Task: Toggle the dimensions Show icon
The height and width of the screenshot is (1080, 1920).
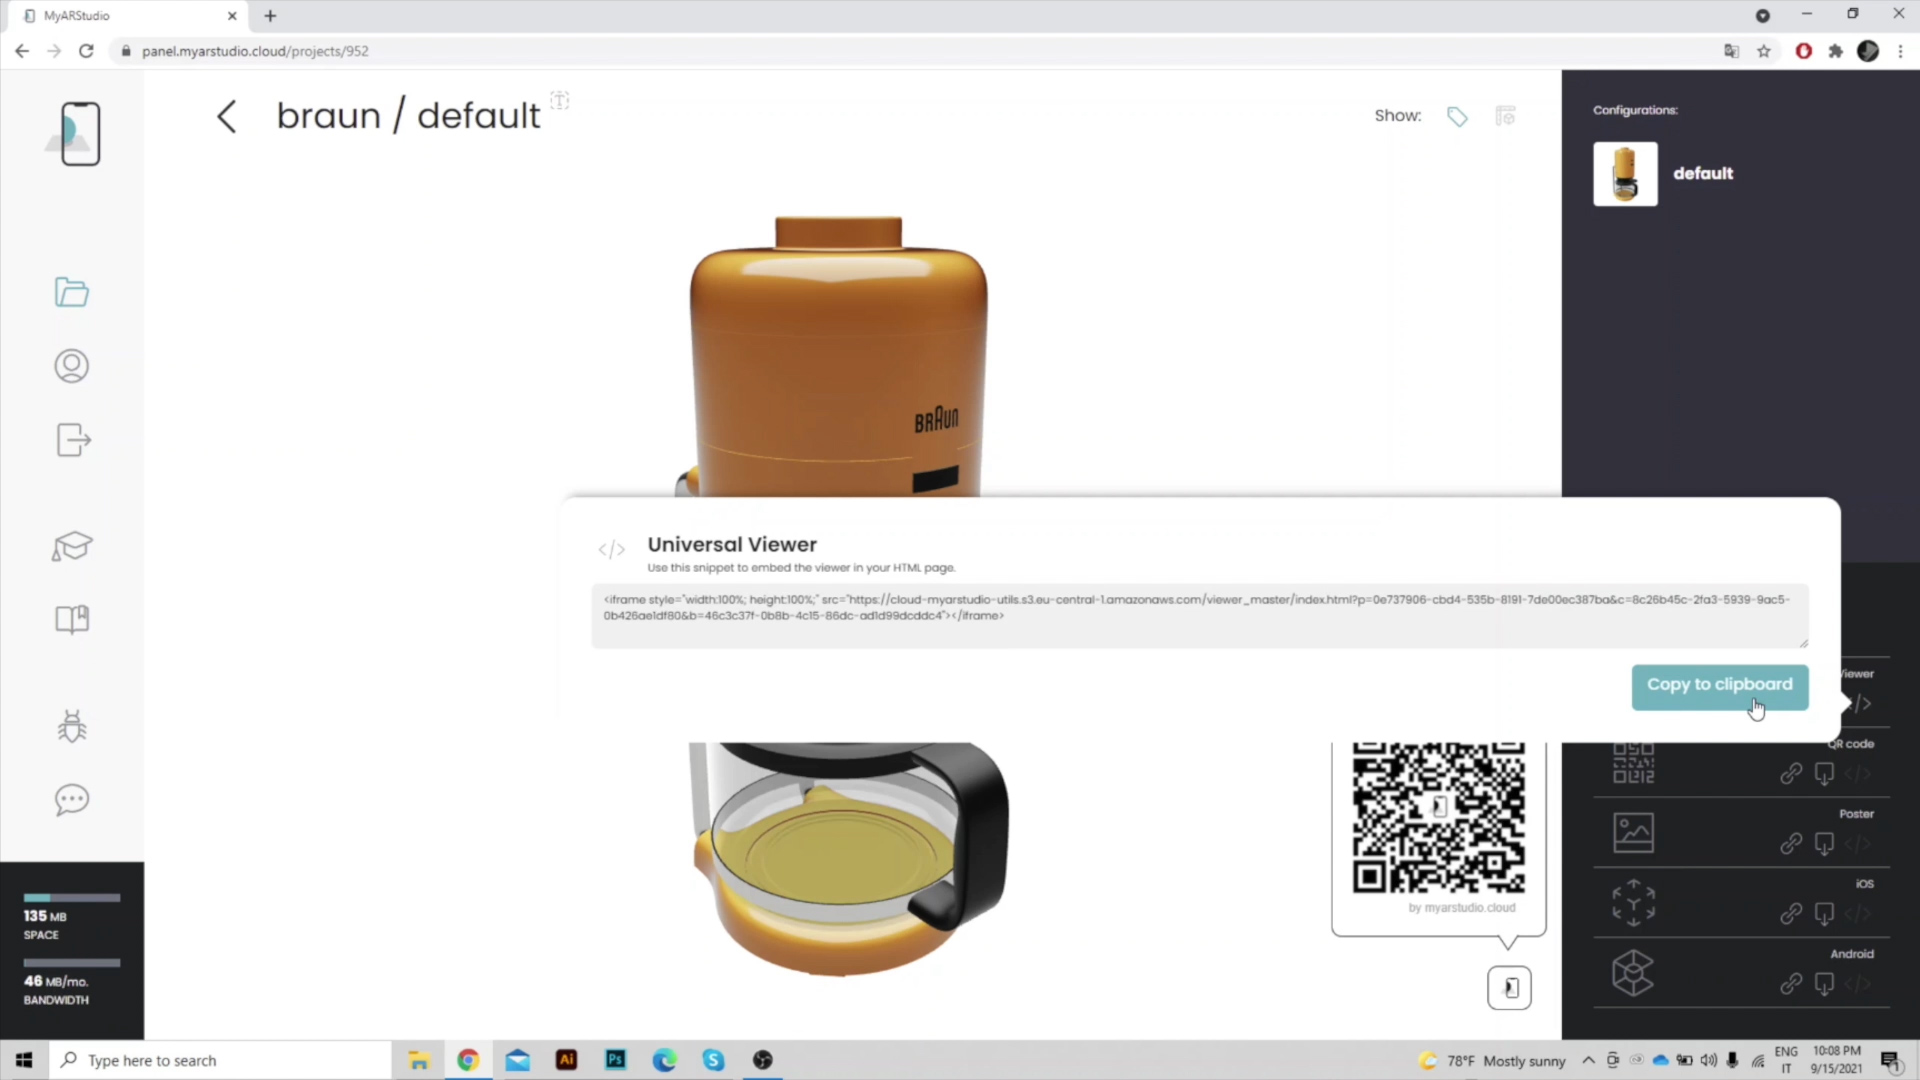Action: [x=1505, y=116]
